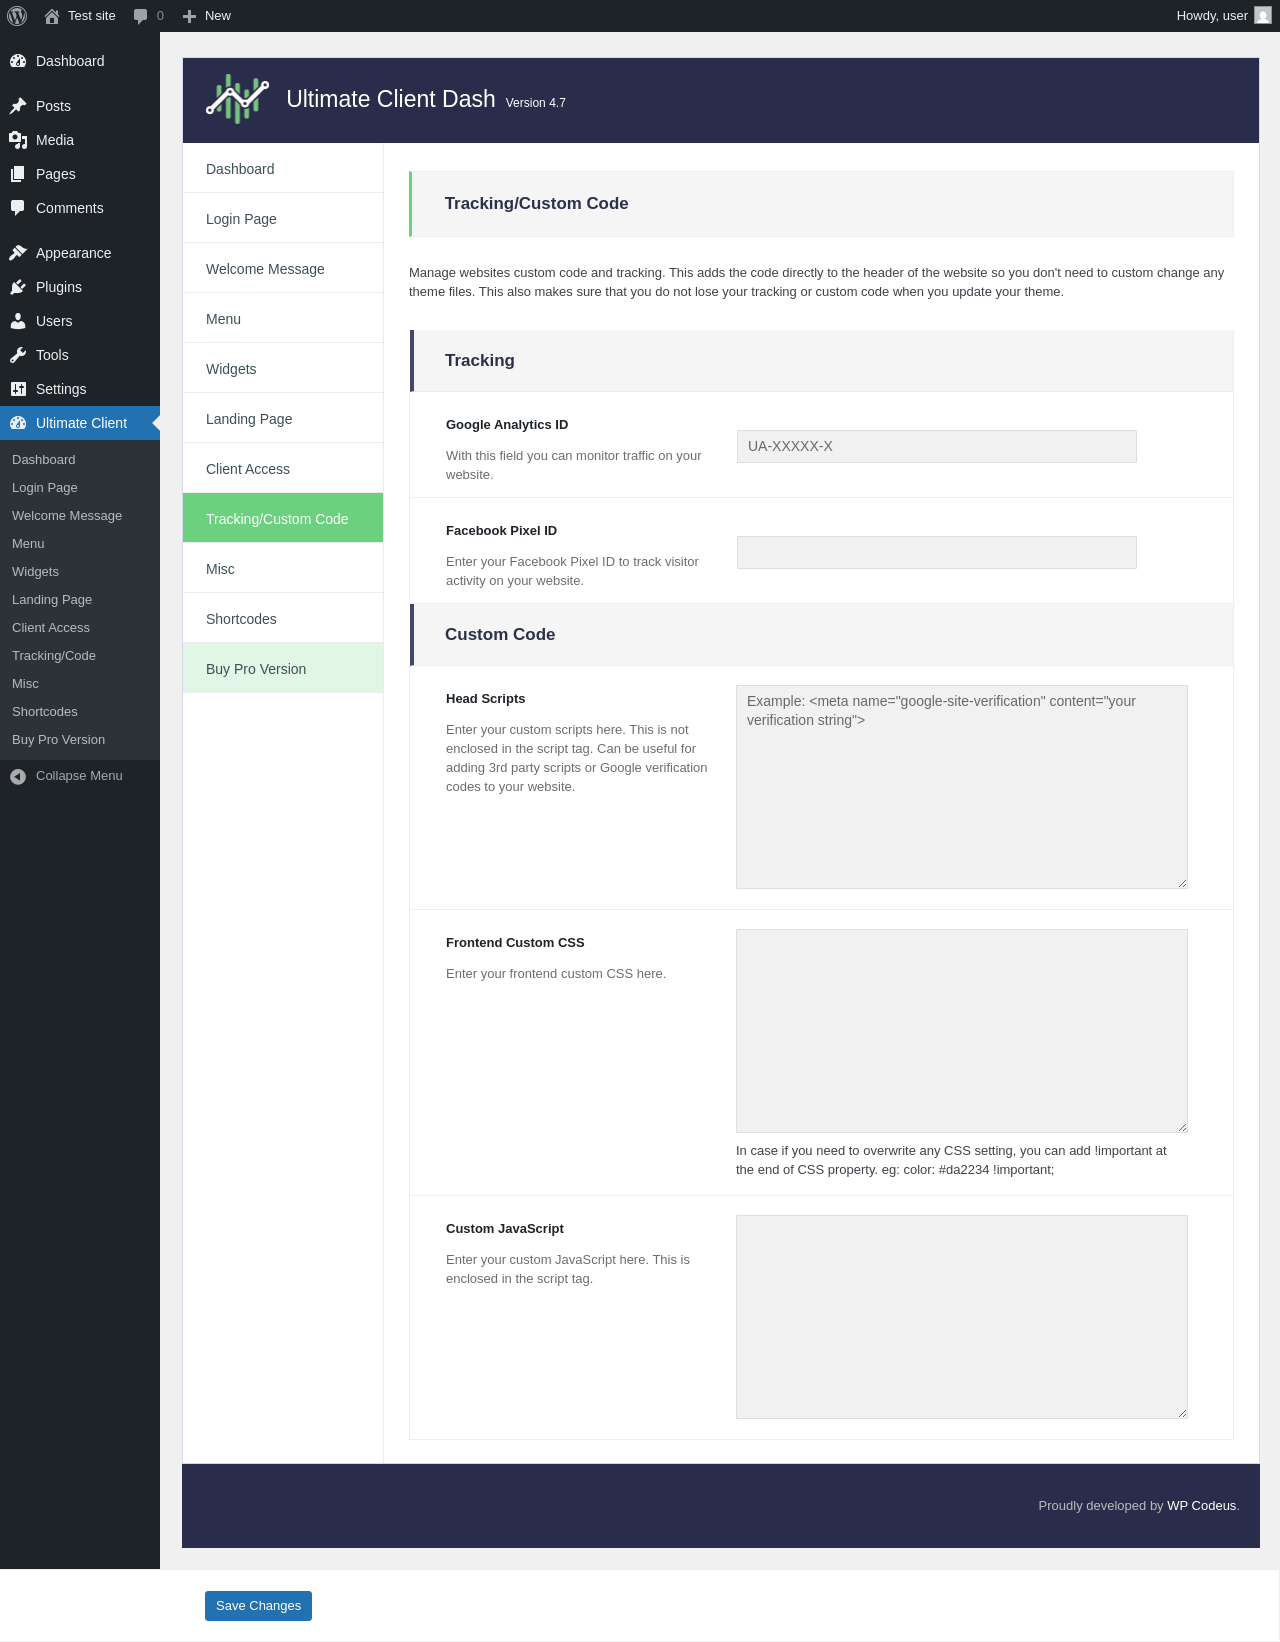Click the Test site home icon
The height and width of the screenshot is (1642, 1280).
(52, 16)
